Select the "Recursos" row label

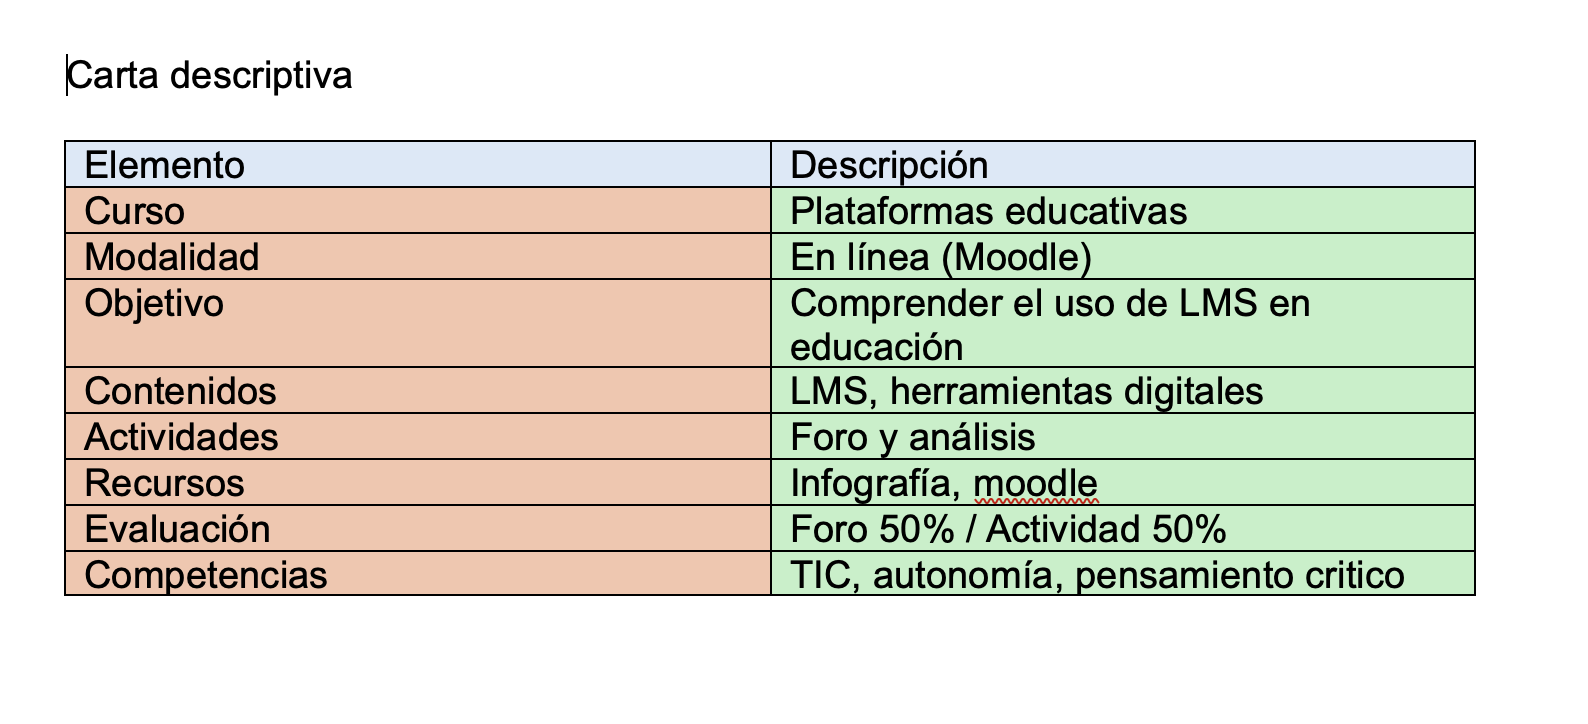165,483
